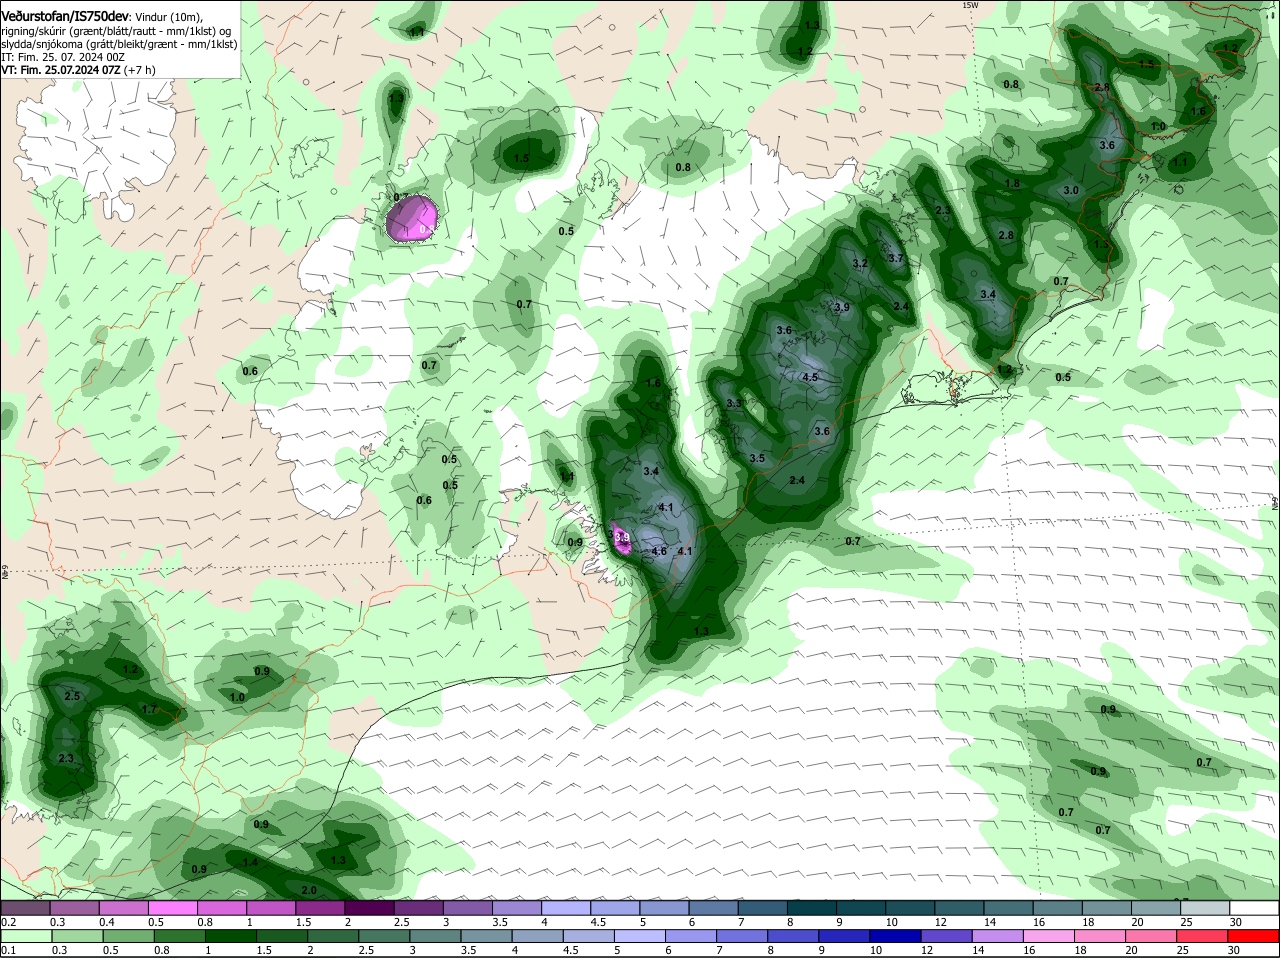
Task: Select snow legend swatch between 1 and 1.5
Action: (271, 908)
